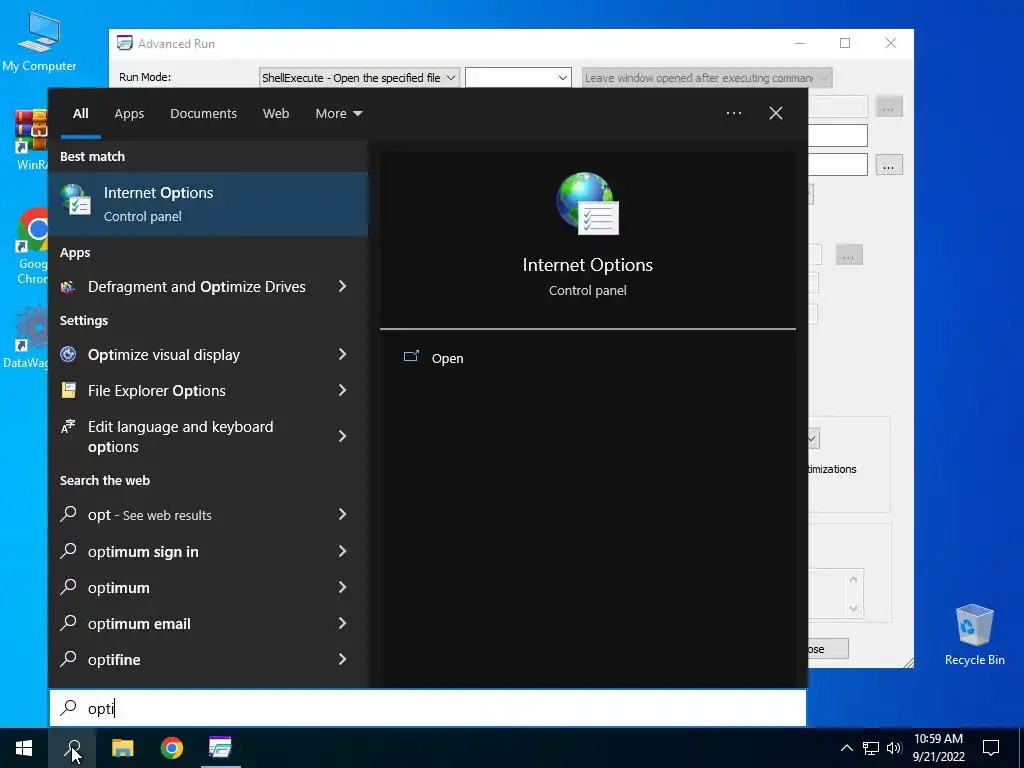Switch to the Documents search tab
The image size is (1024, 768).
tap(203, 114)
